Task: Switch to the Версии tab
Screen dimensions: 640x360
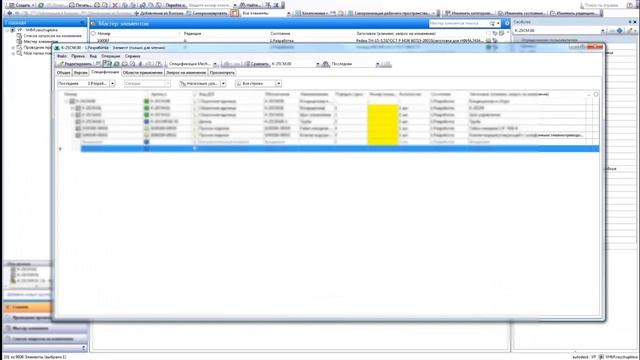Action: (x=80, y=73)
